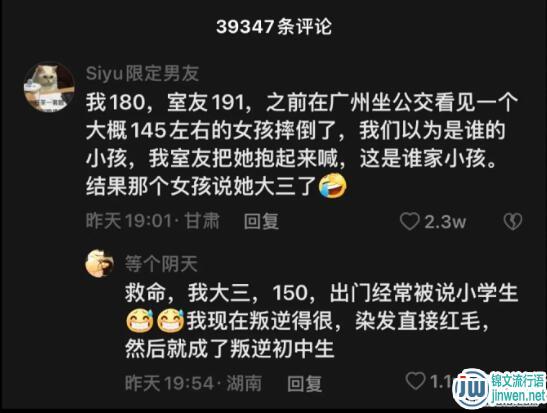The image size is (547, 413).
Task: Like the 等个阴天 reply with heart icon
Action: [415, 381]
